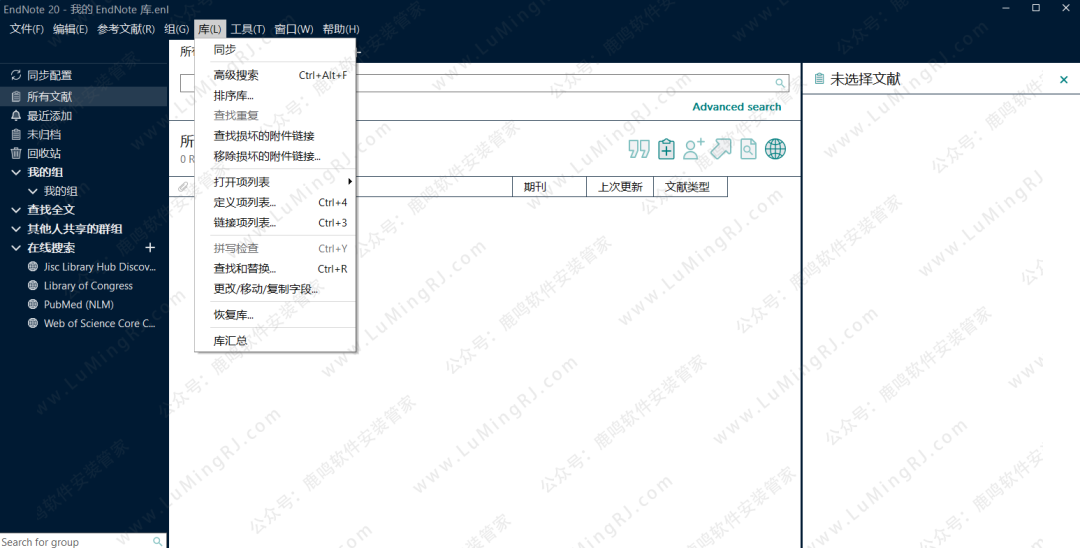
Task: Expand the 打开项列表 submenu arrow
Action: (x=350, y=182)
